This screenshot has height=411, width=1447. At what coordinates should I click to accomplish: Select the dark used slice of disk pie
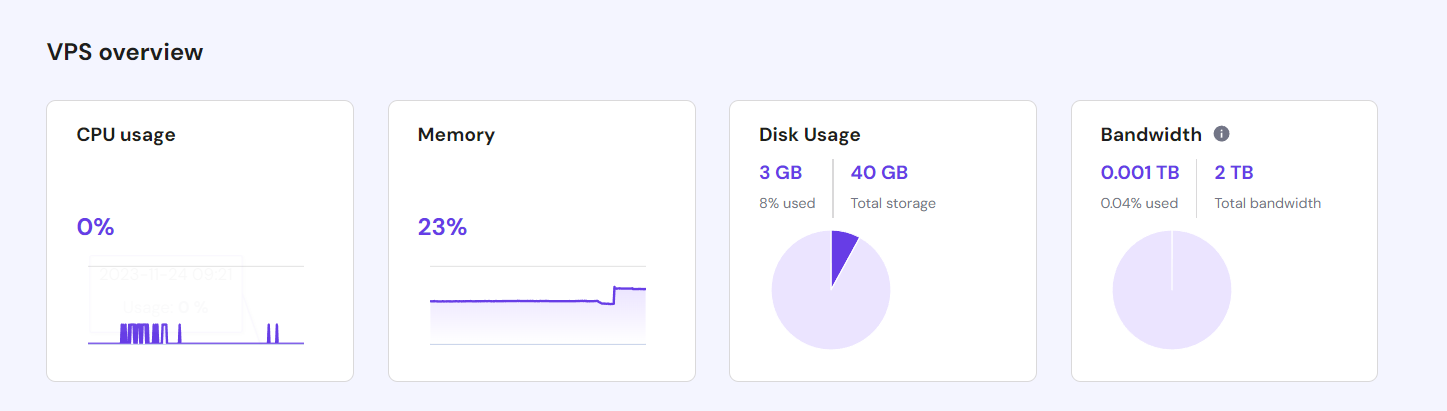(x=843, y=250)
